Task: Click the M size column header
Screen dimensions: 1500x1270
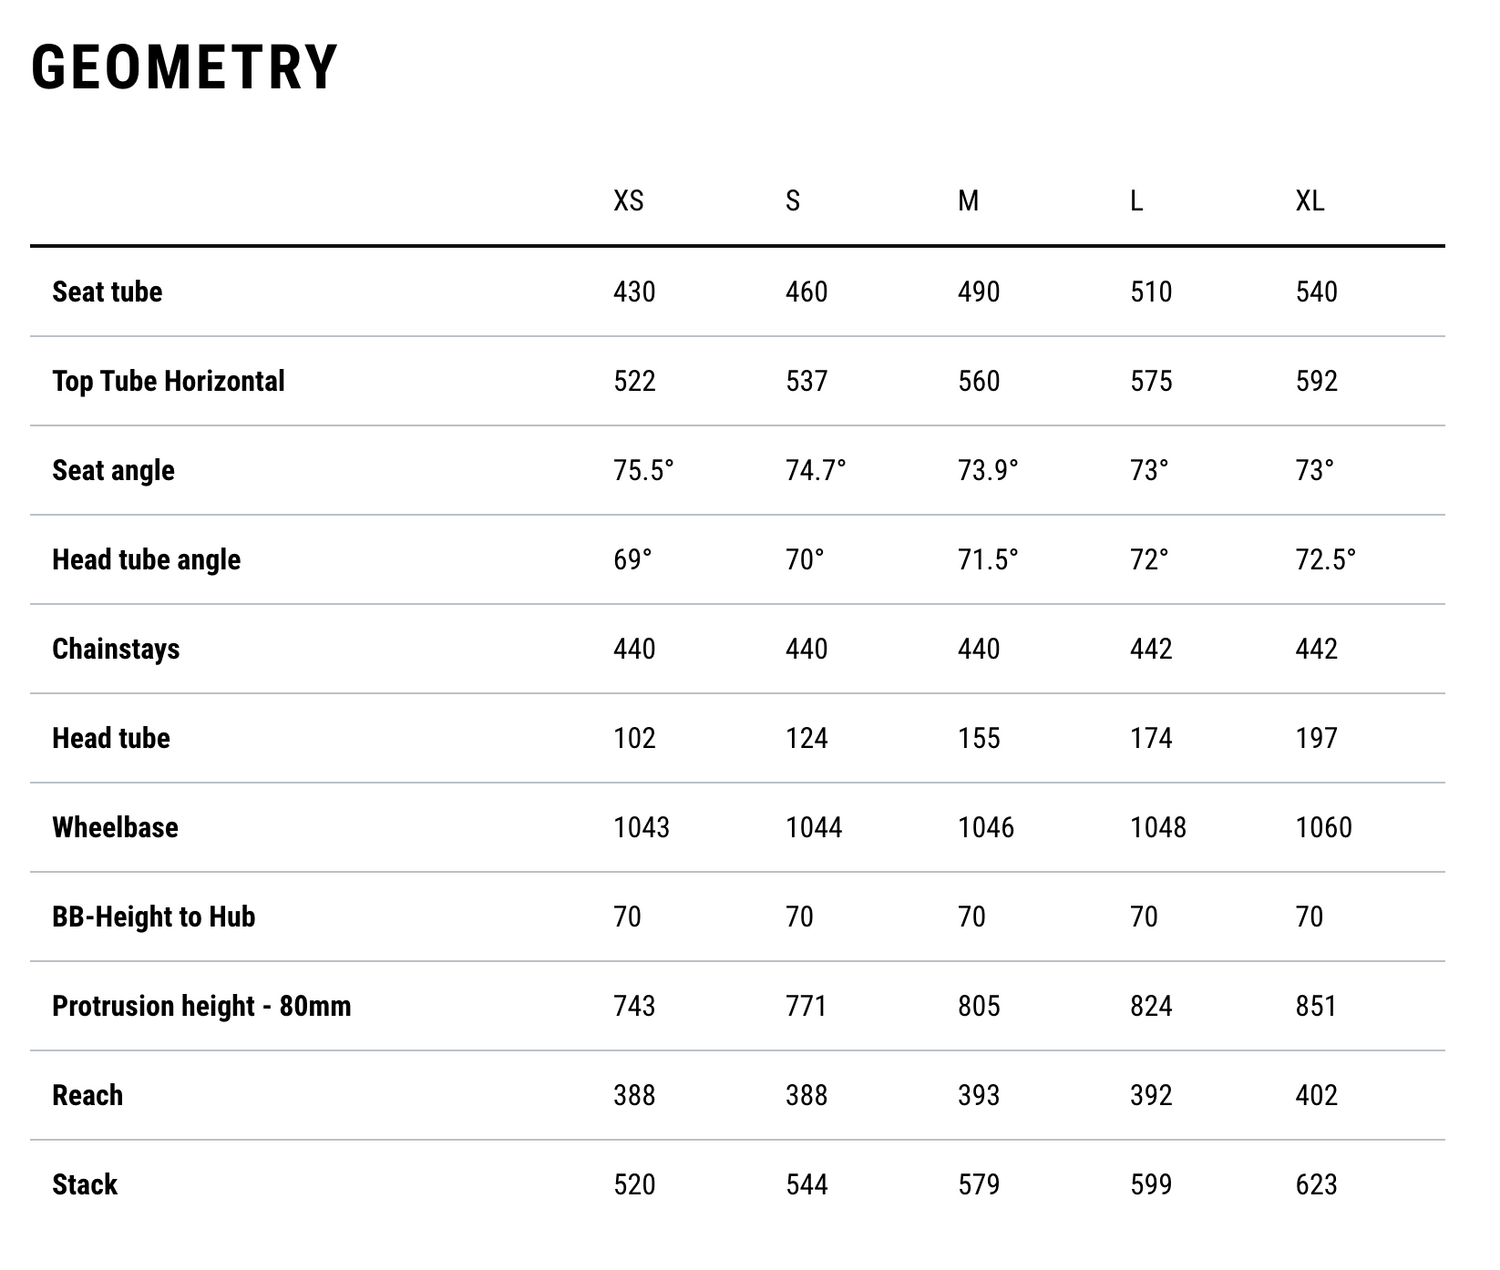Action: (x=967, y=201)
